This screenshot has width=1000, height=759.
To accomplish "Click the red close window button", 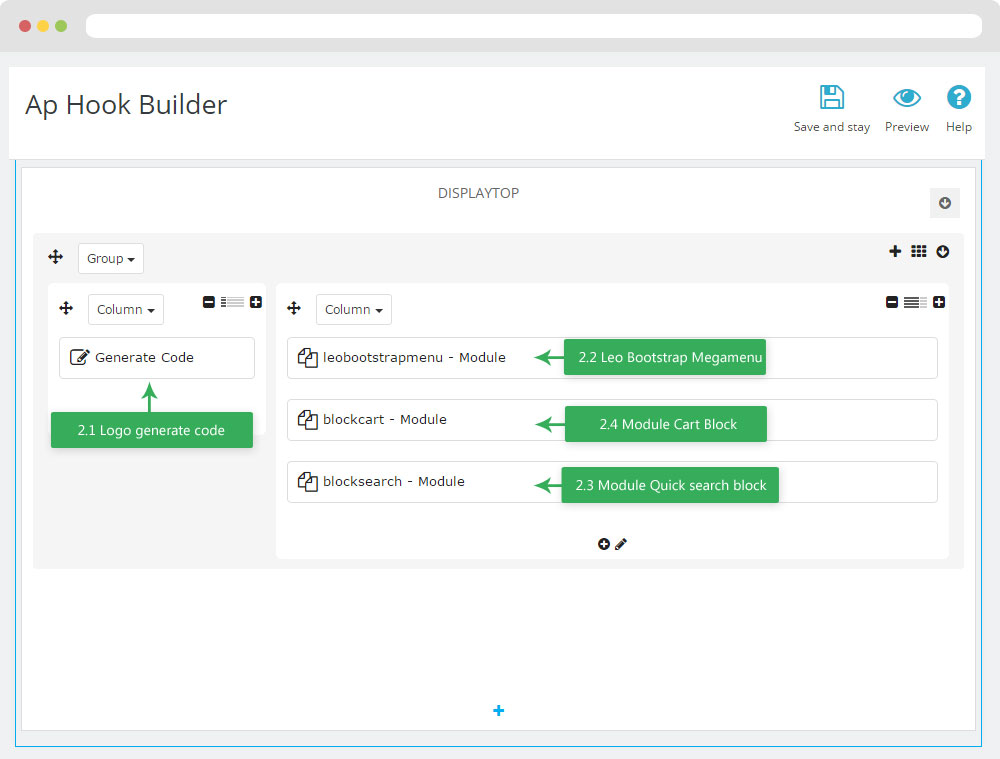I will coord(25,26).
